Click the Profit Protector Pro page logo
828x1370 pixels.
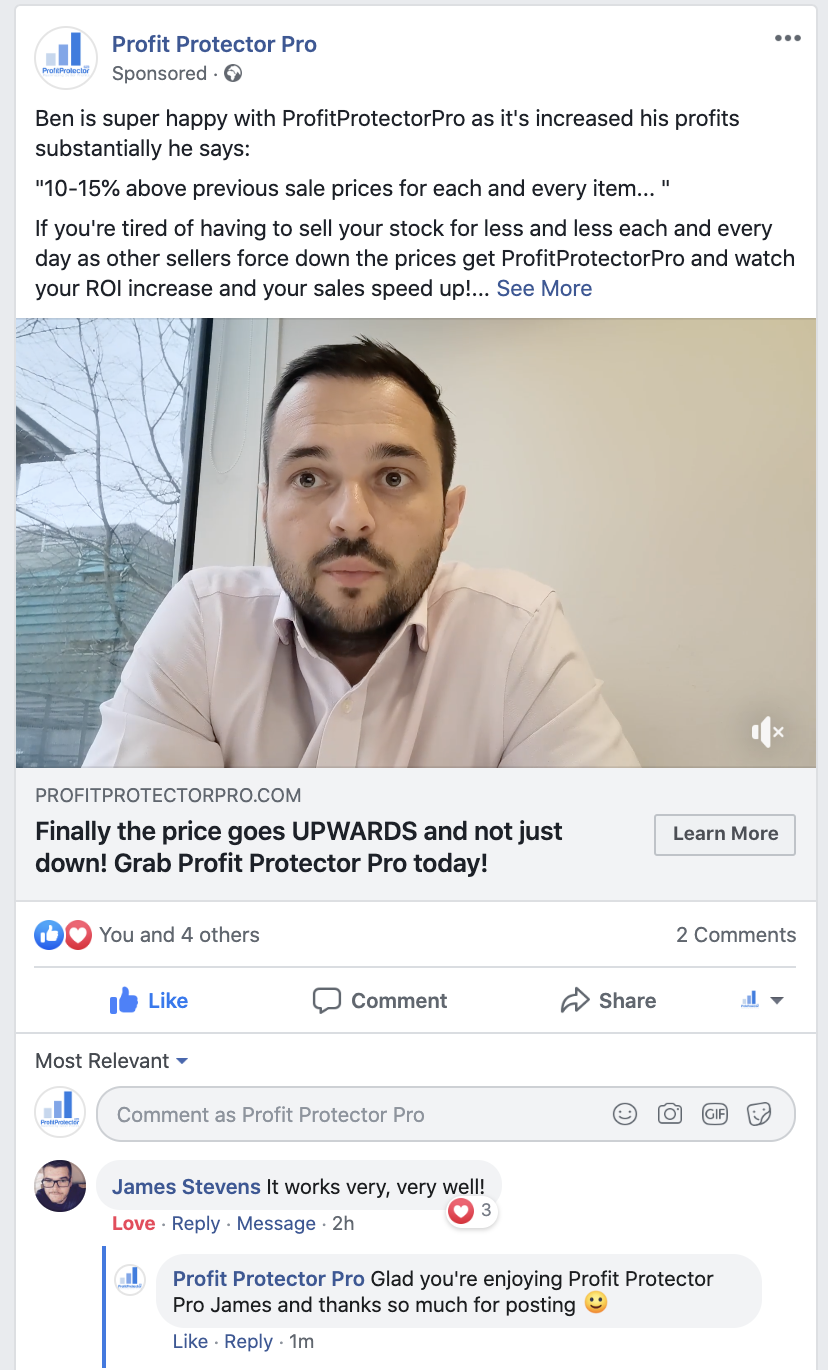(66, 58)
